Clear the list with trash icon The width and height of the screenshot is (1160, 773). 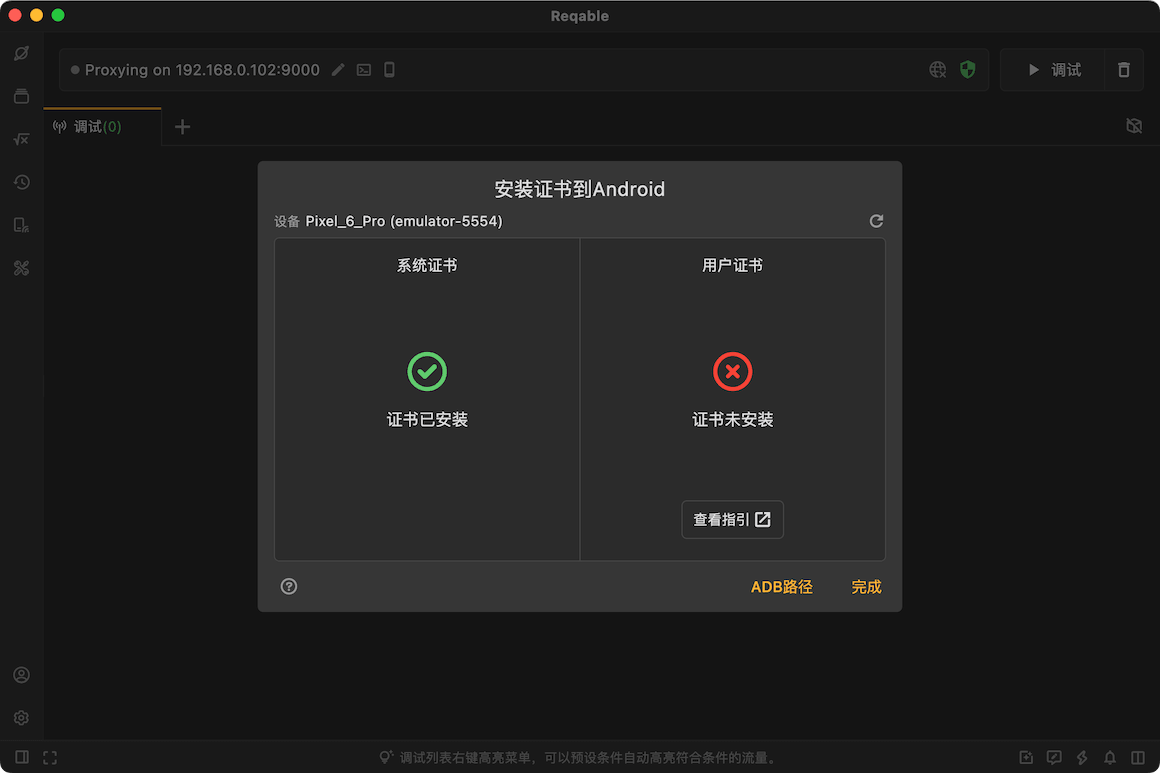1123,70
